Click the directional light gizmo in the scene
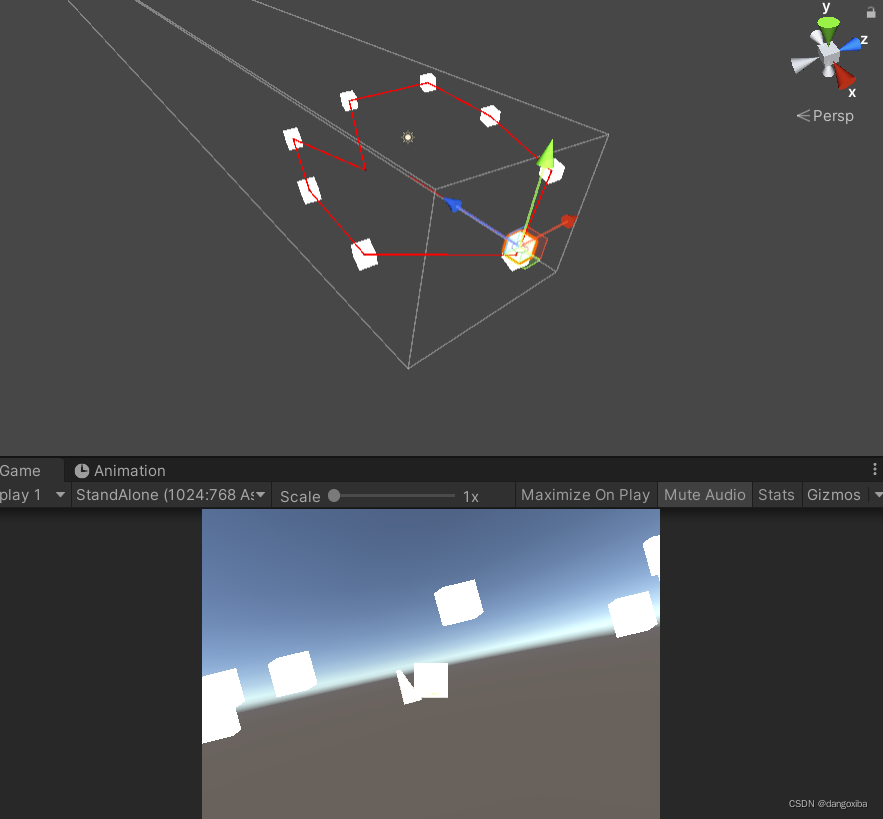This screenshot has height=819, width=883. [408, 138]
